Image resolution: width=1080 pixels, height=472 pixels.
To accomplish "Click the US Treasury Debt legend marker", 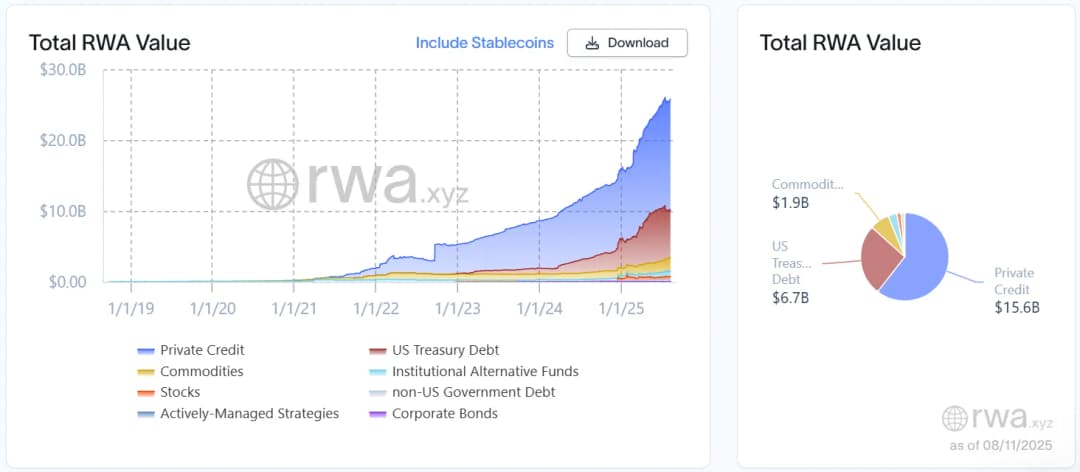I will (x=377, y=351).
